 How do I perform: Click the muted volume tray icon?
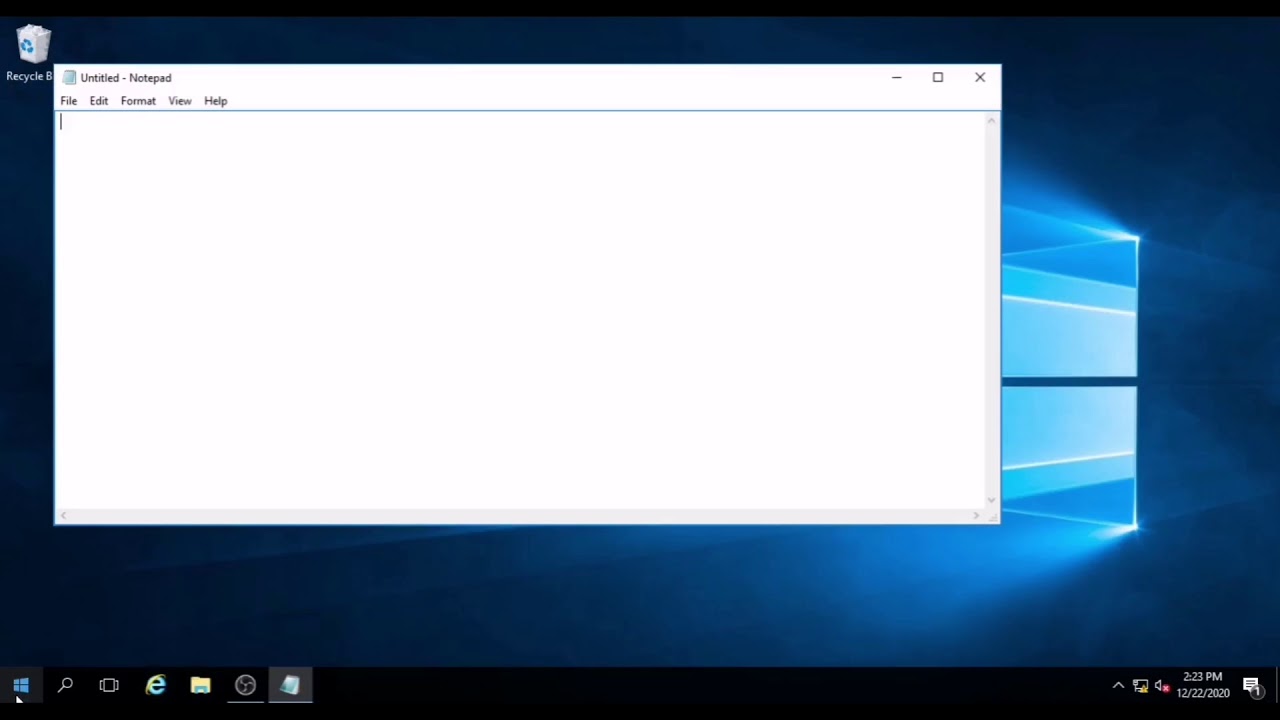pos(1162,686)
